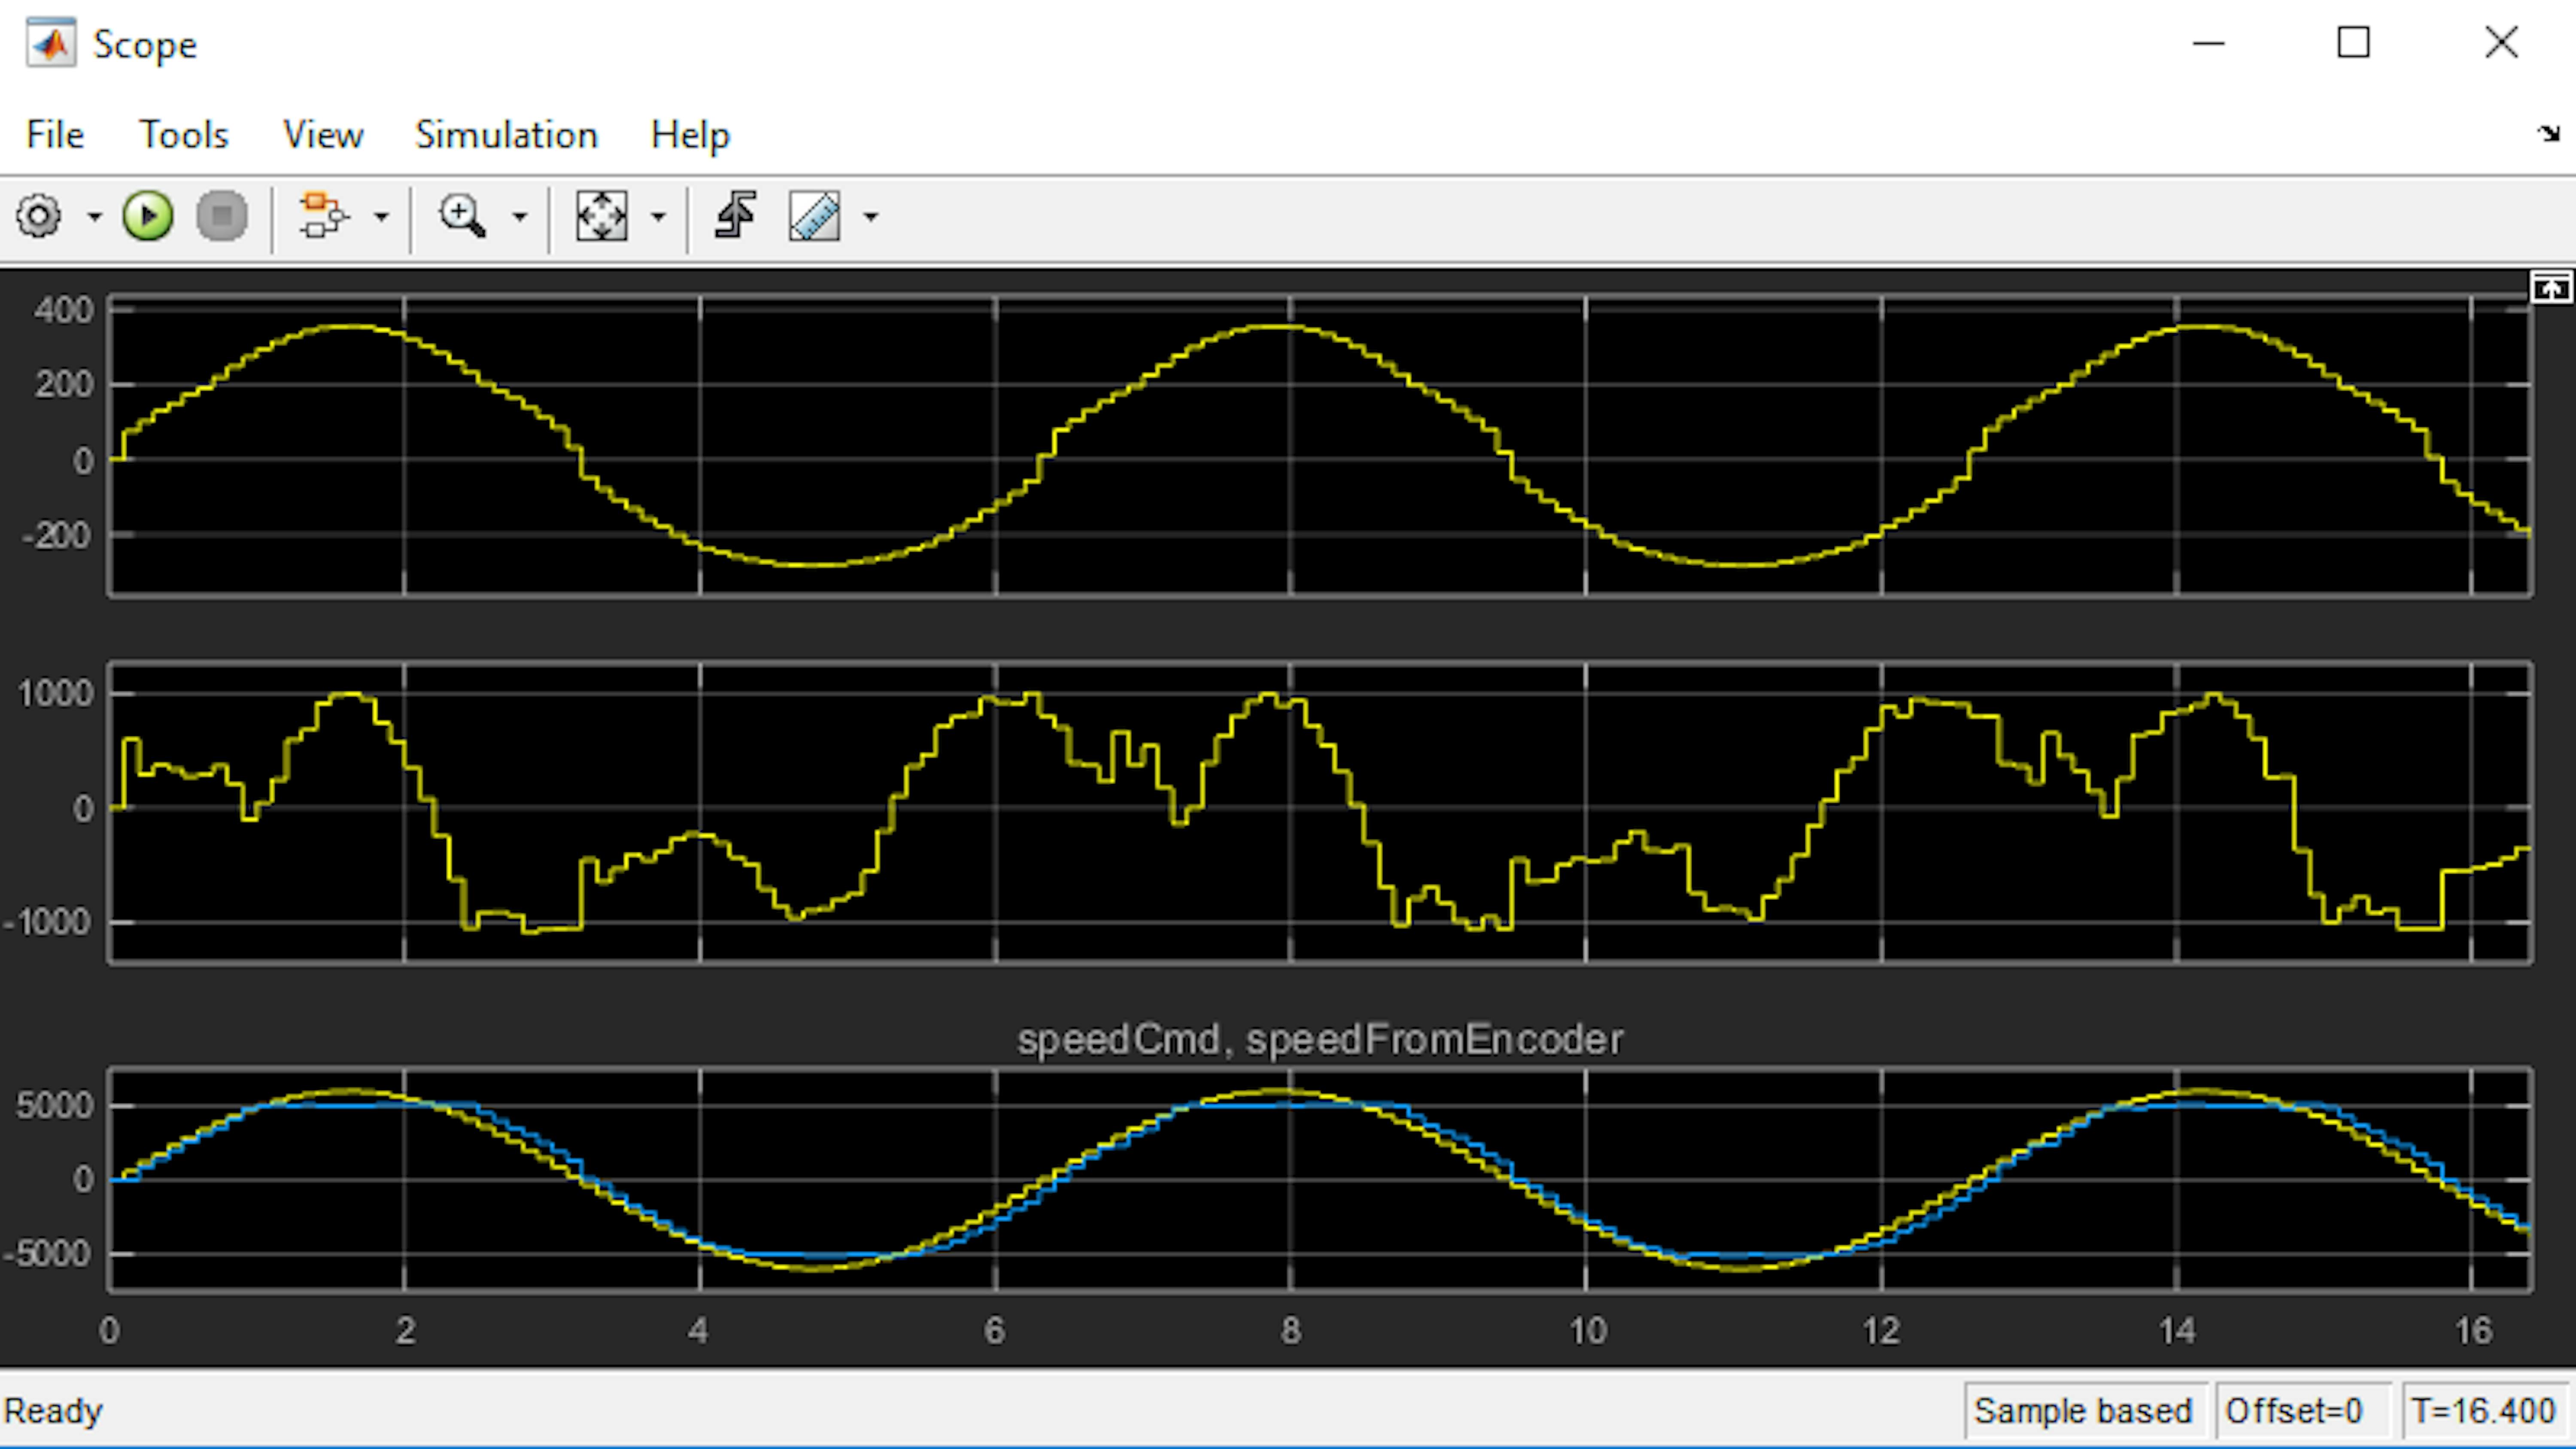
Task: Expand the Configuration Properties dropdown arrow
Action: [x=94, y=216]
